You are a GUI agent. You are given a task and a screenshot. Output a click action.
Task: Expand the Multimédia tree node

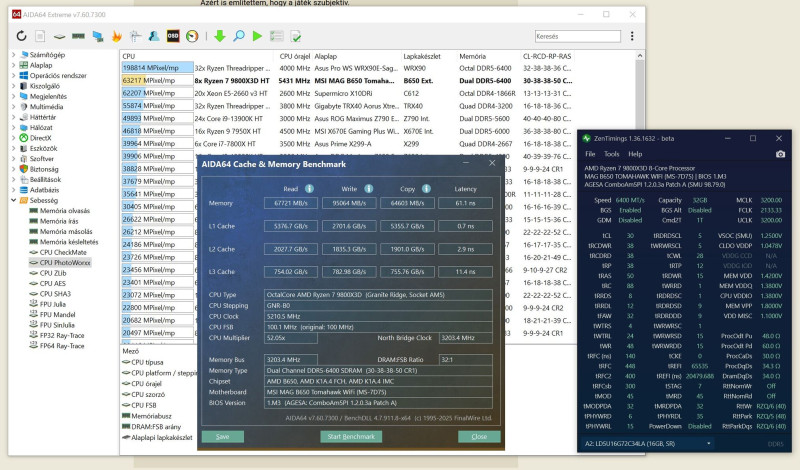pos(14,107)
